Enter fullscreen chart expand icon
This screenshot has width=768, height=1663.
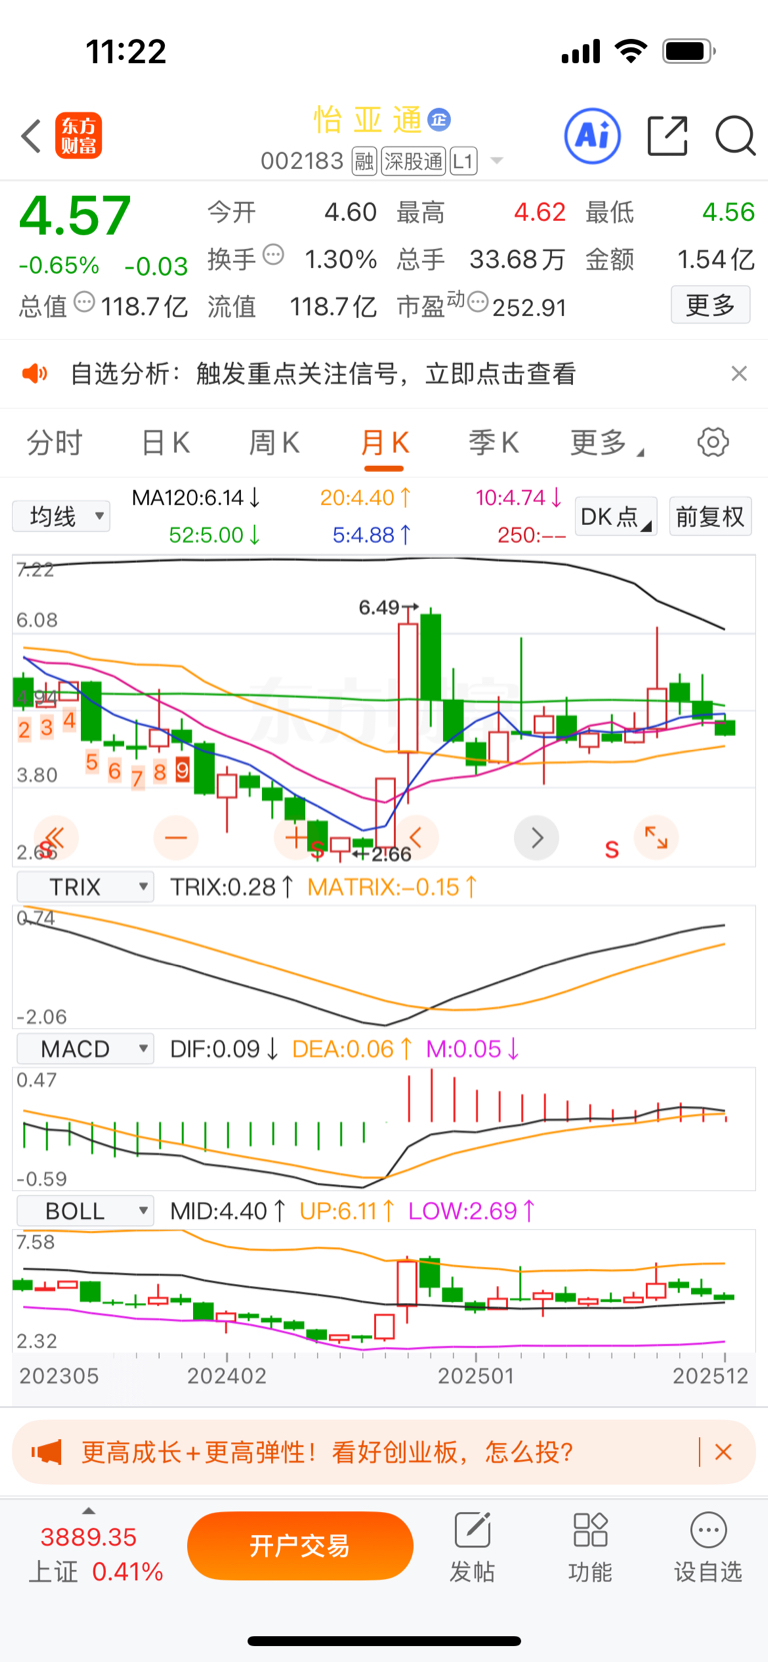[x=656, y=837]
